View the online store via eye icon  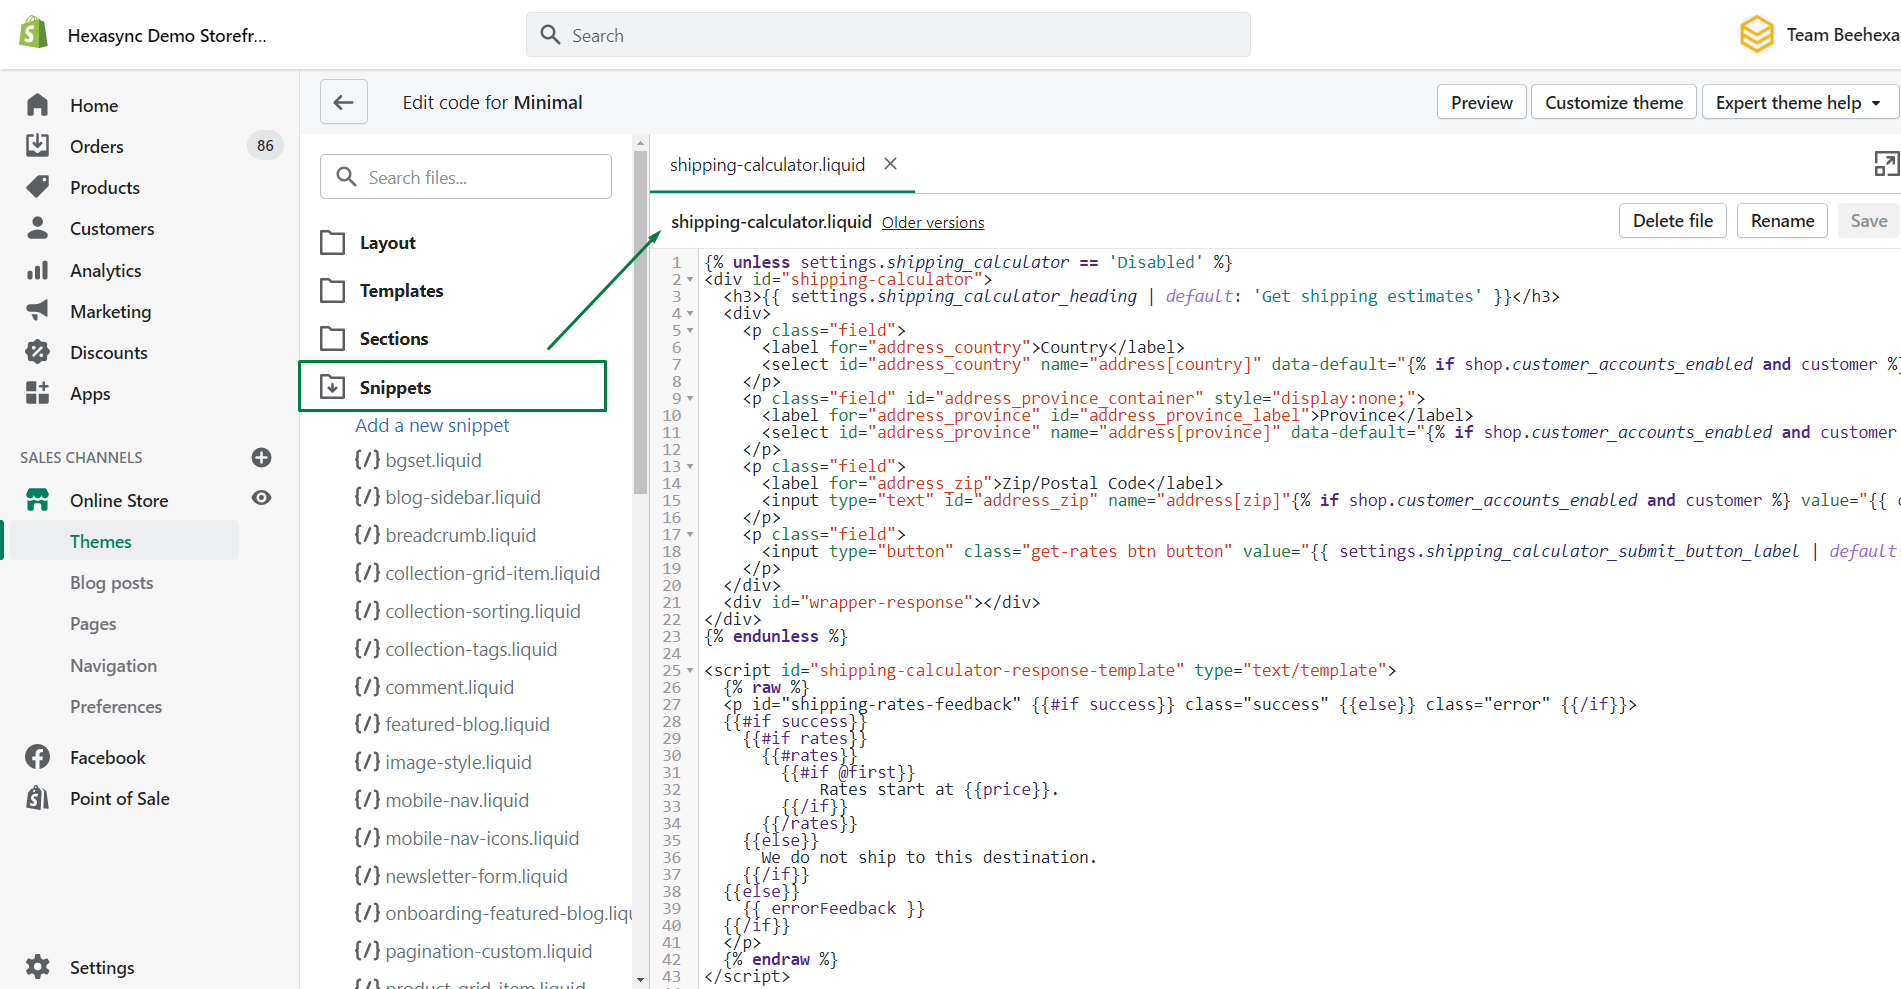(x=261, y=498)
